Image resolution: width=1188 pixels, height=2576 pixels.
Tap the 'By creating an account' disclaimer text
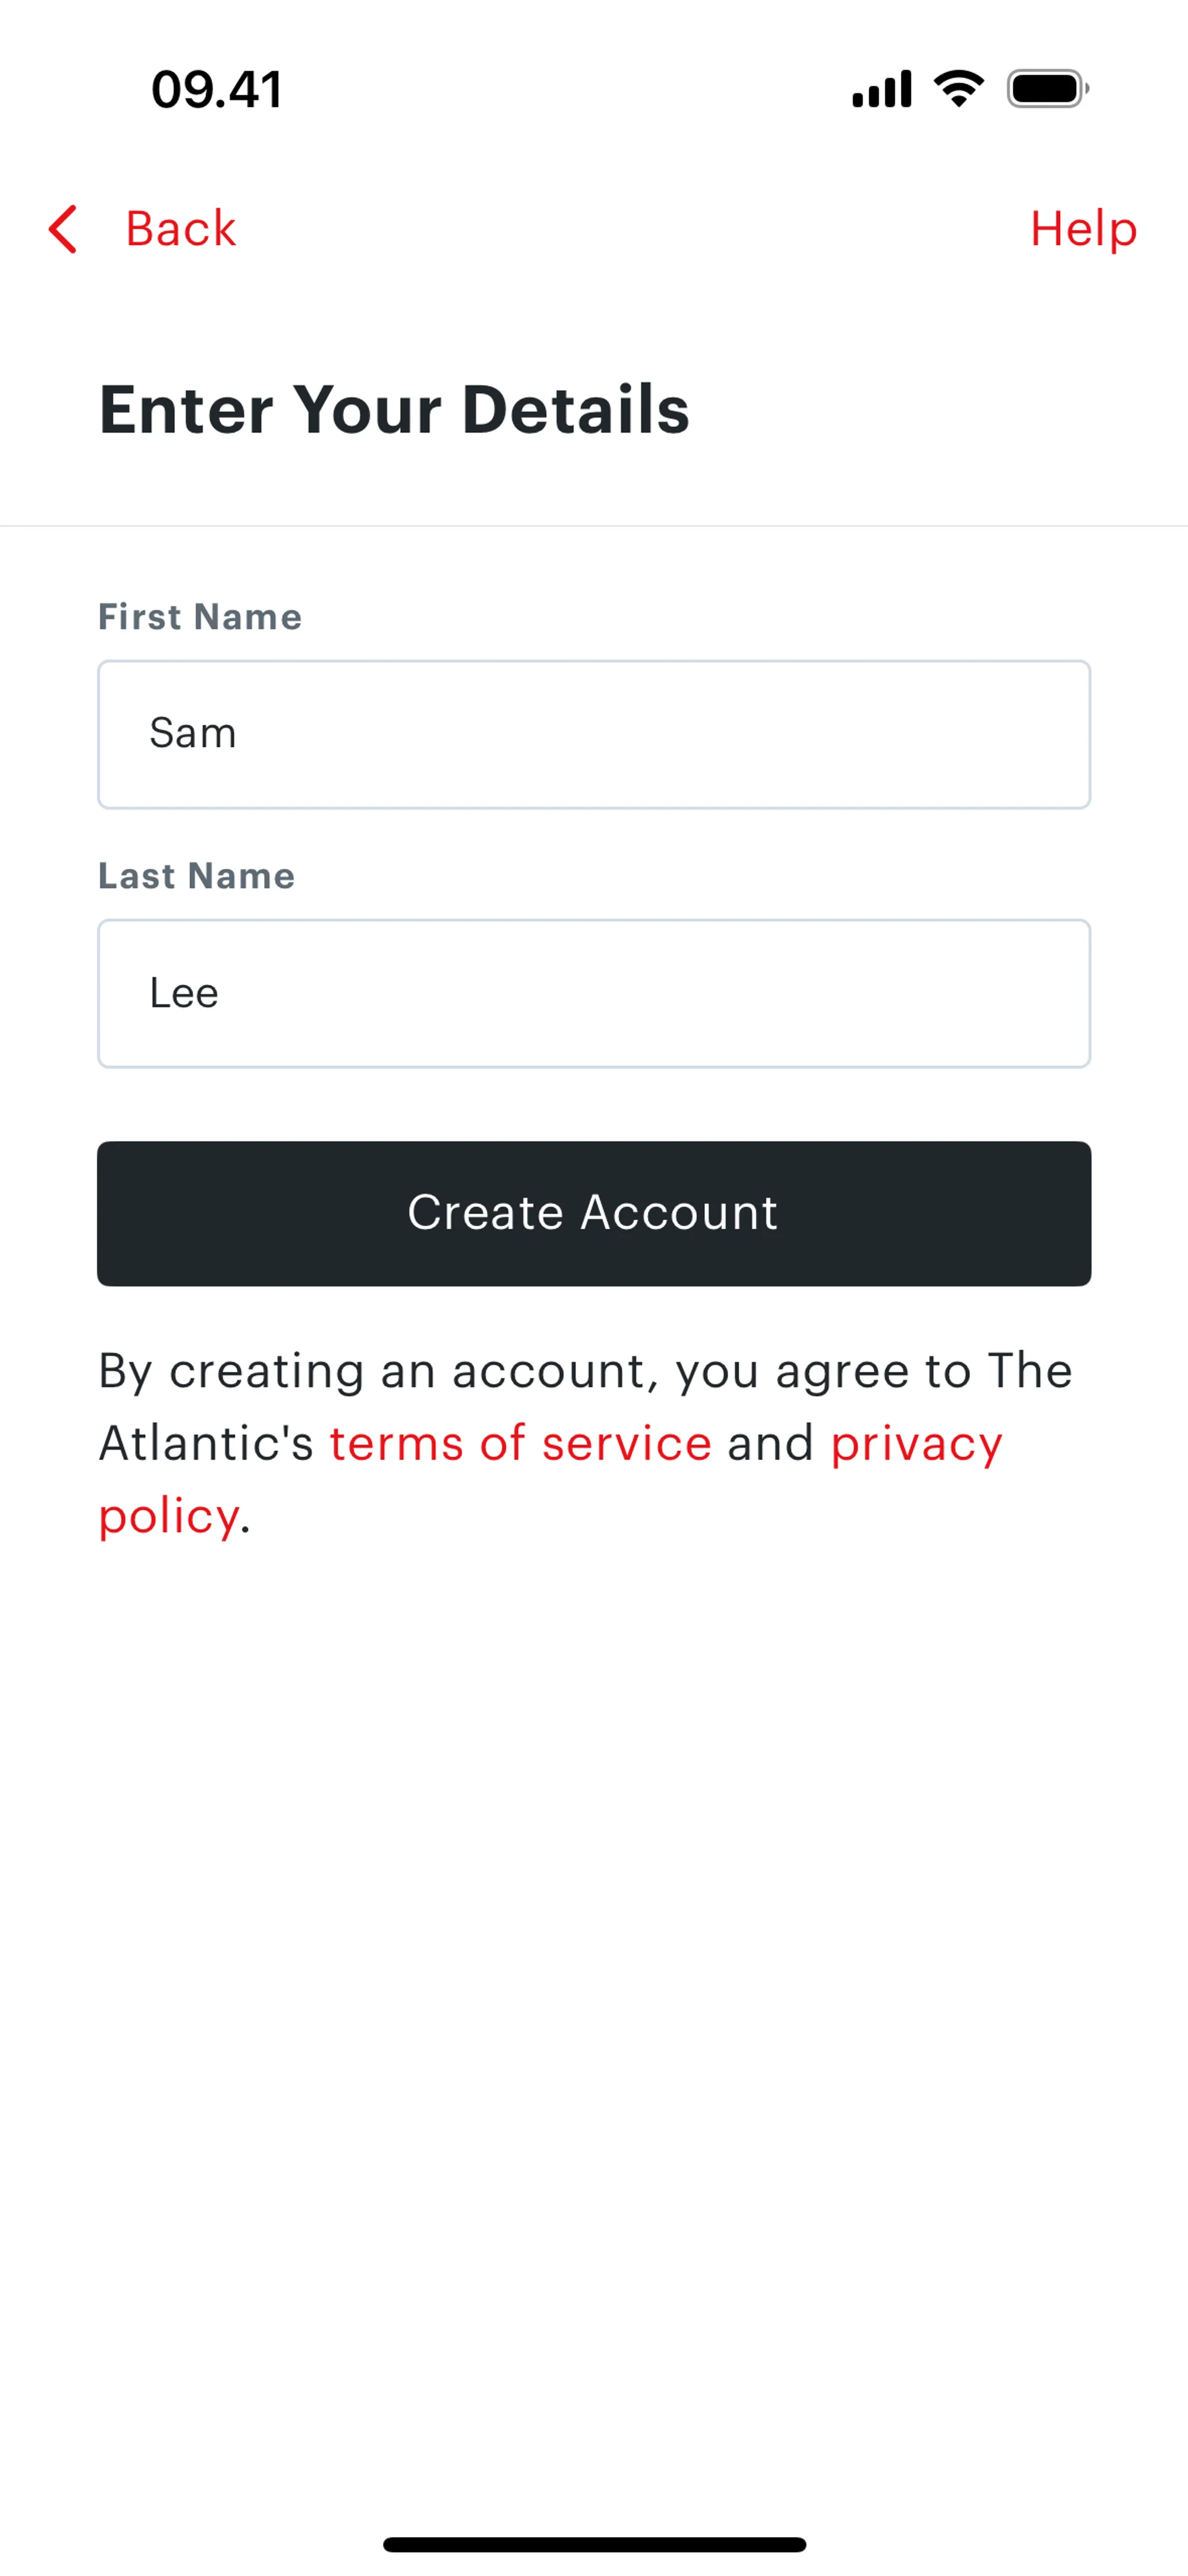pos(584,1371)
